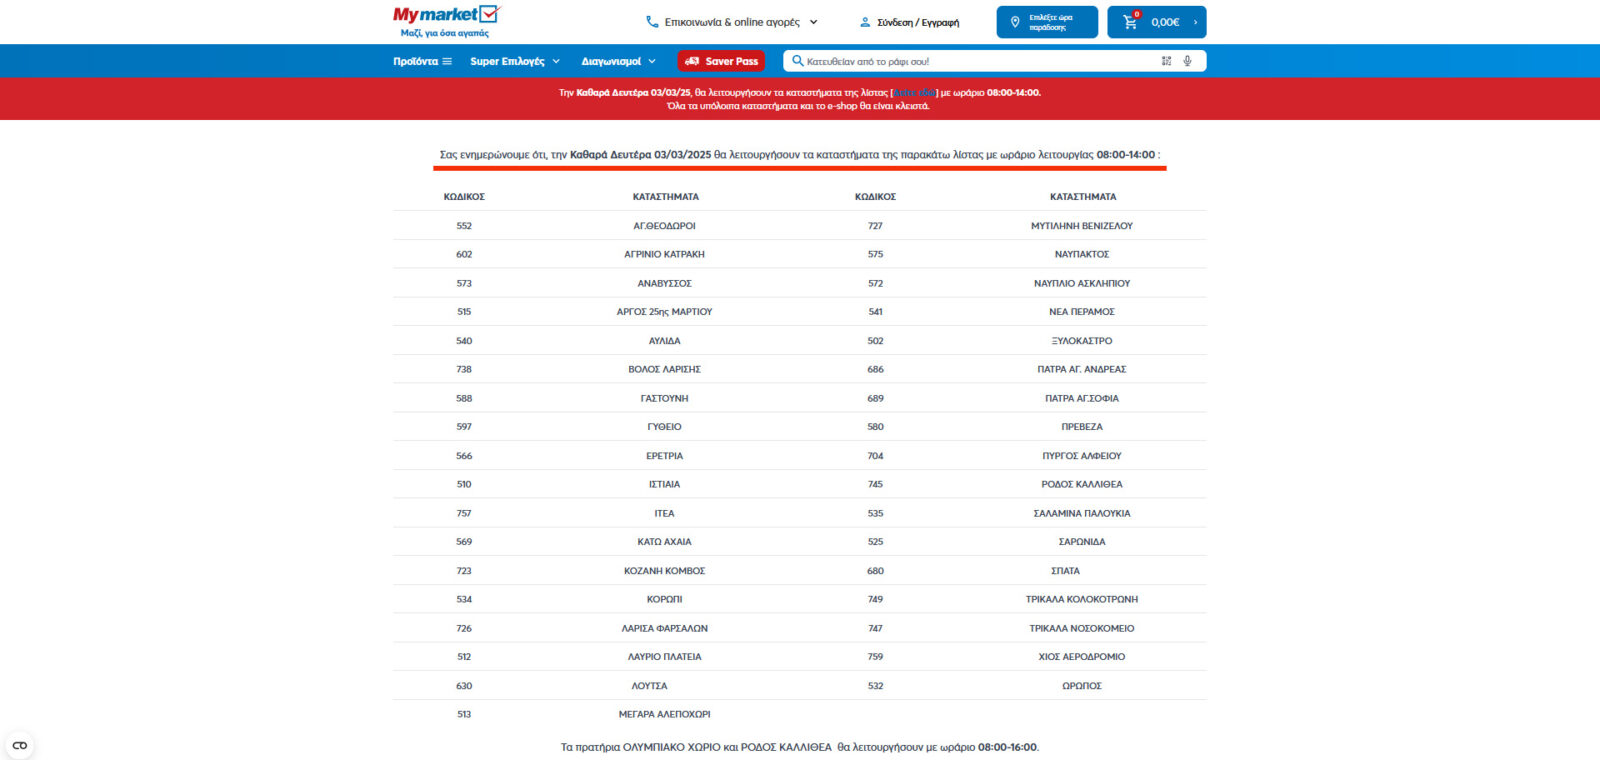Select store ΝΑΥΠΑΚΤΟΣ
This screenshot has height=760, width=1600.
1082,254
